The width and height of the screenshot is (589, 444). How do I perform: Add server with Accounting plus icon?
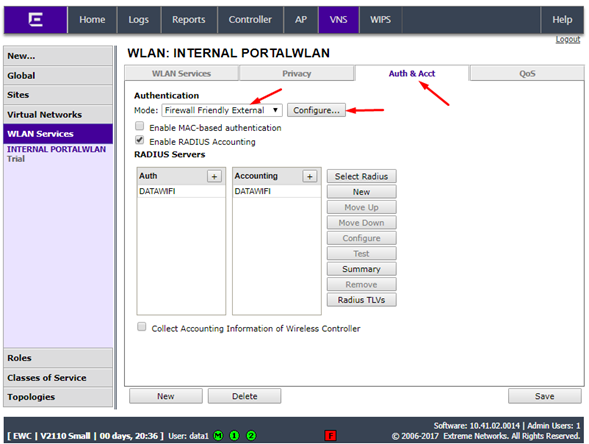(310, 176)
